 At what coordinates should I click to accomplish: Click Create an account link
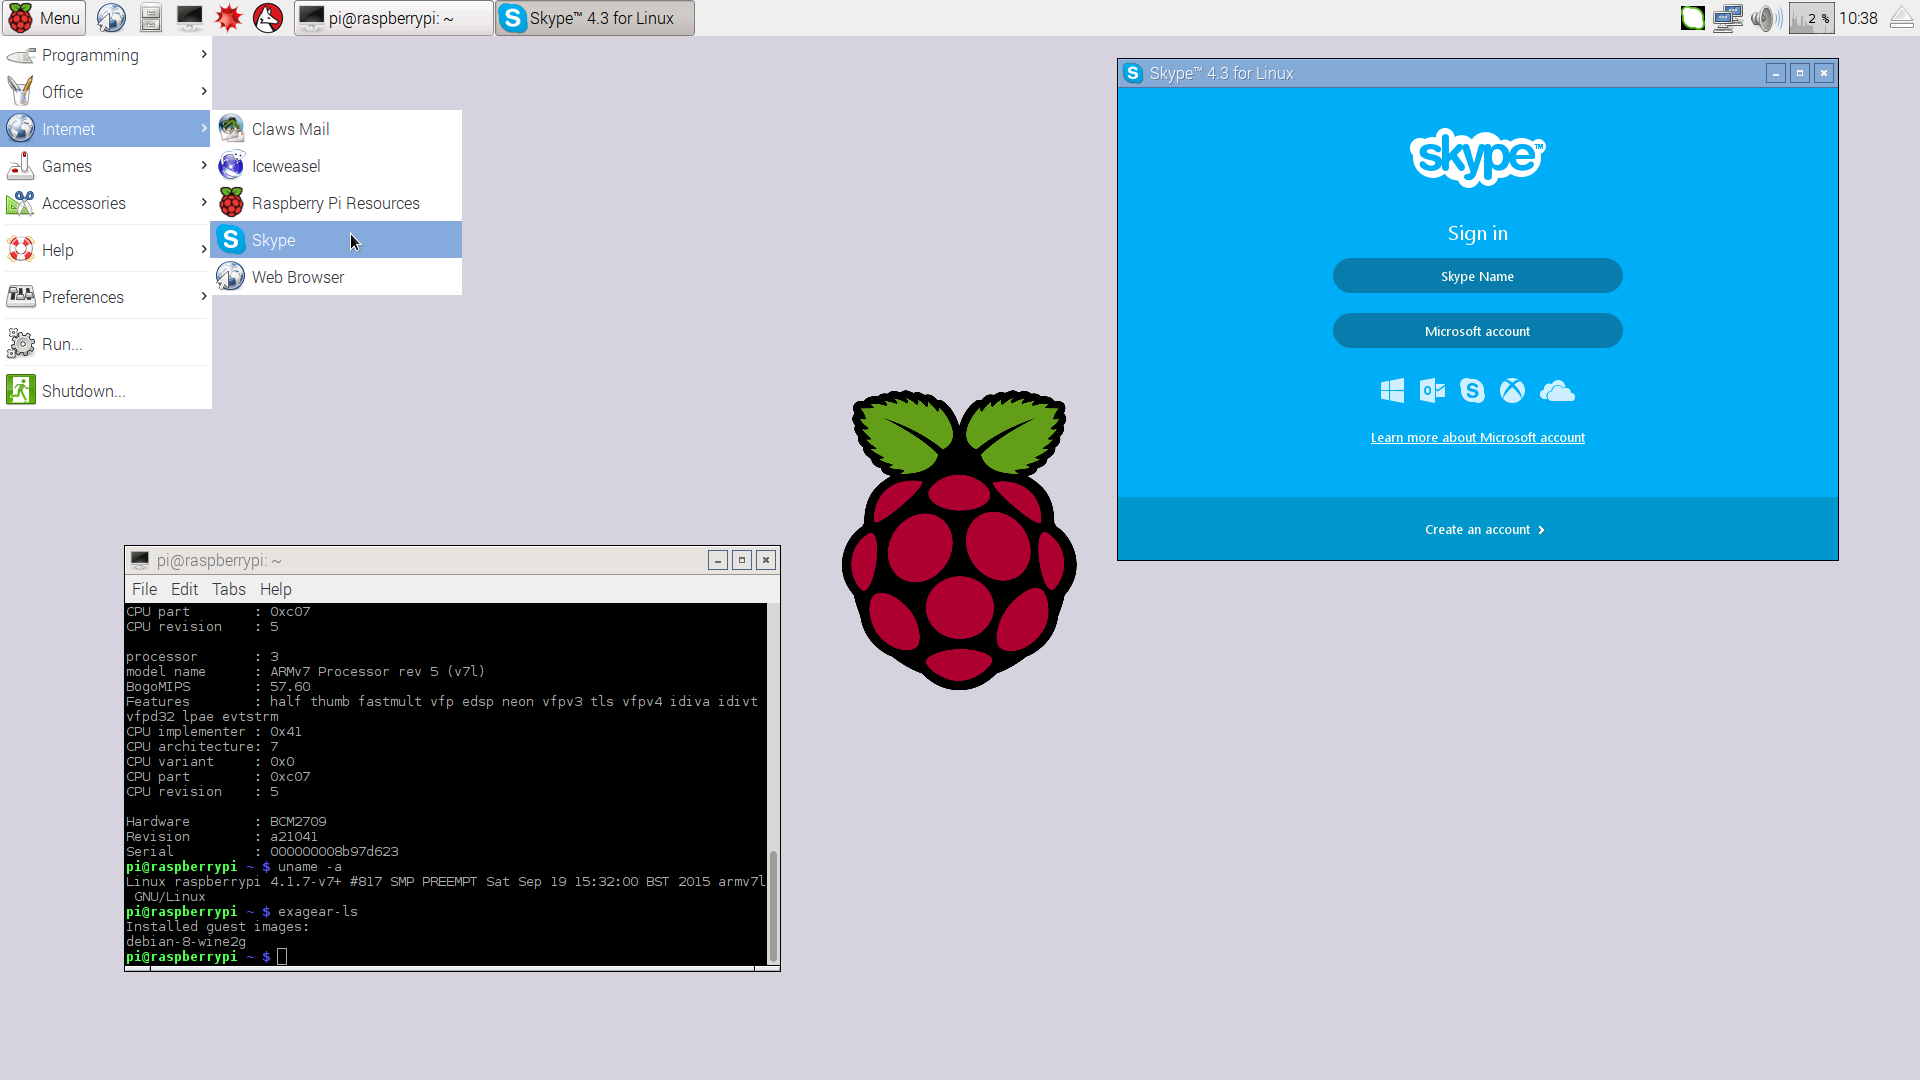coord(1484,530)
